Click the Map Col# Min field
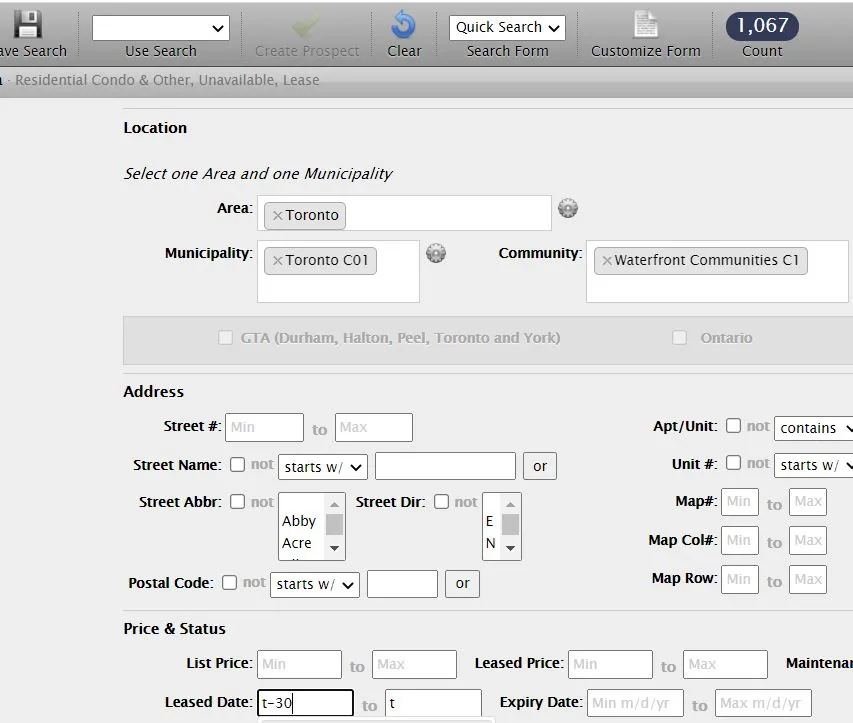 coord(740,541)
